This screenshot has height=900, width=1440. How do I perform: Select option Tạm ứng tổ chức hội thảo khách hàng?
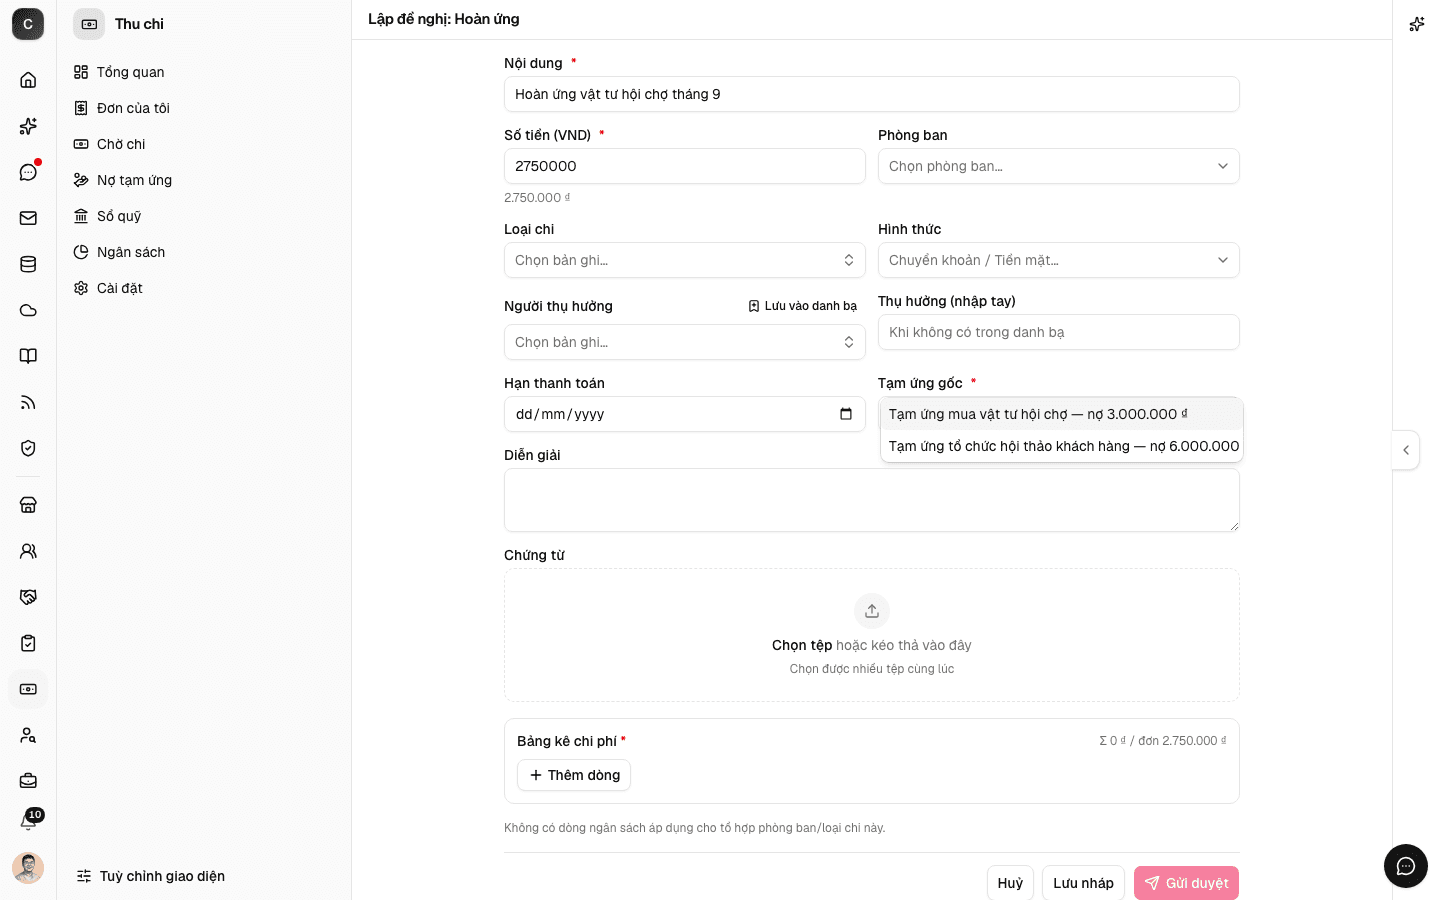[x=1062, y=446]
